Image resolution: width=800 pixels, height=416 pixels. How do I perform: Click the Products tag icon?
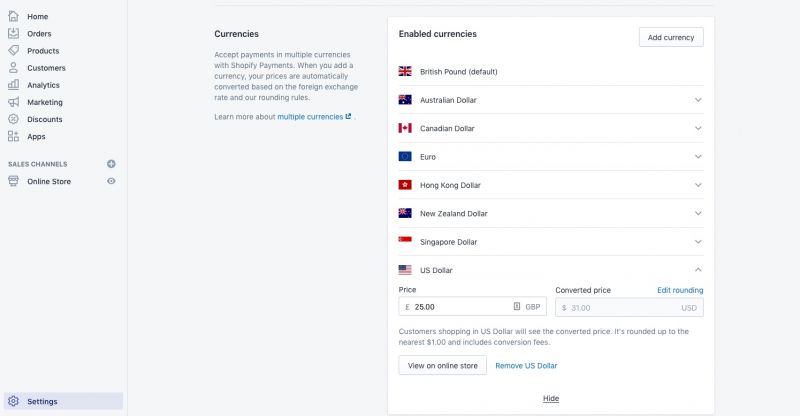pyautogui.click(x=14, y=51)
